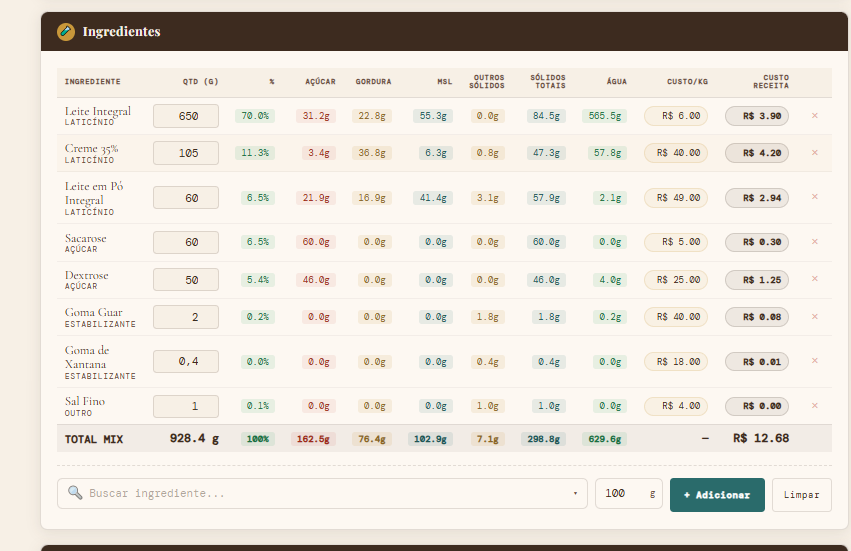The image size is (851, 551).
Task: Click the Dextrose quantity input
Action: (x=186, y=280)
